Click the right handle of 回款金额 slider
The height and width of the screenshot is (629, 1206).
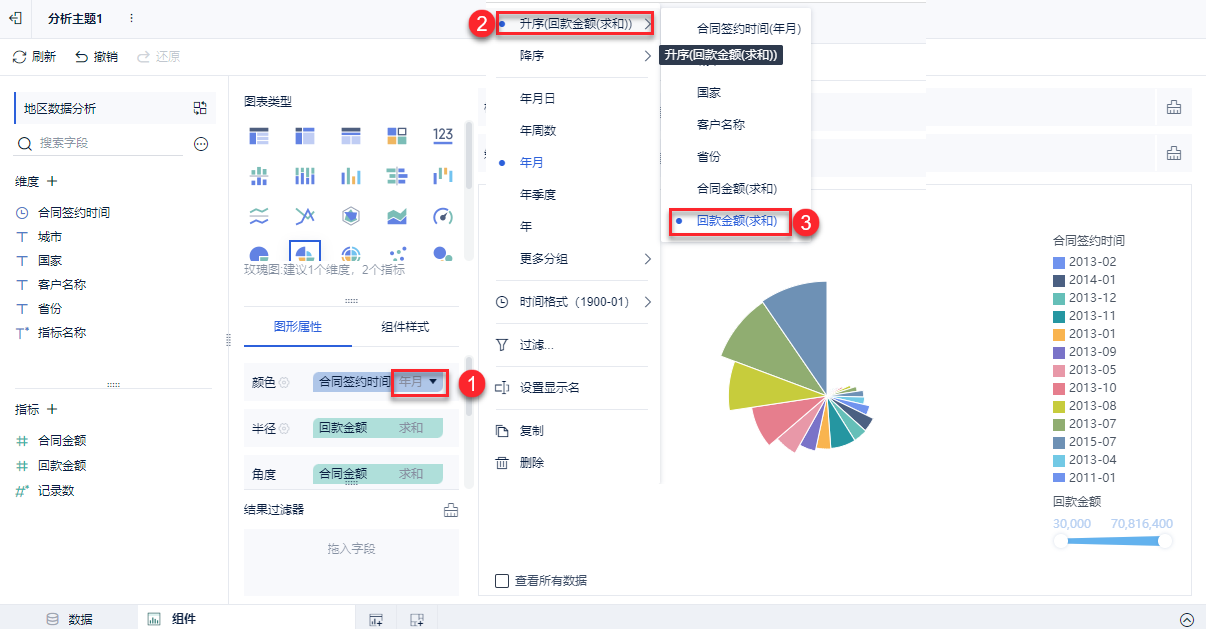click(1165, 541)
